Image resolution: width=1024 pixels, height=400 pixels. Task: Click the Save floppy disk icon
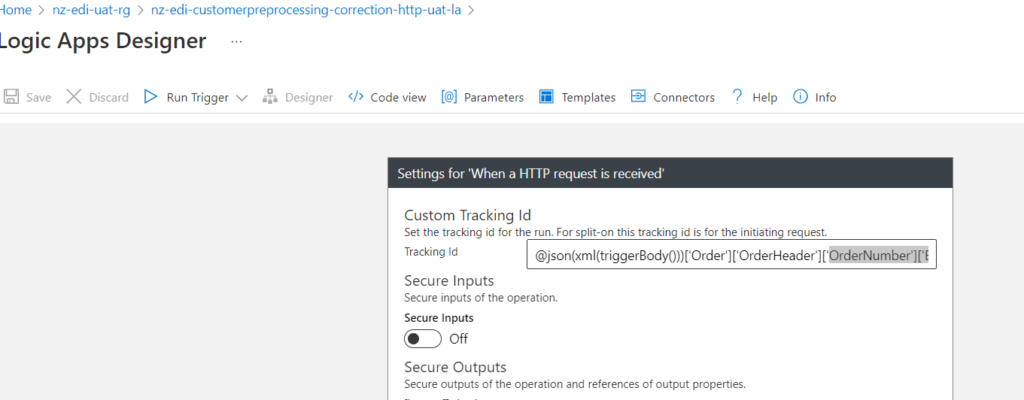click(10, 97)
